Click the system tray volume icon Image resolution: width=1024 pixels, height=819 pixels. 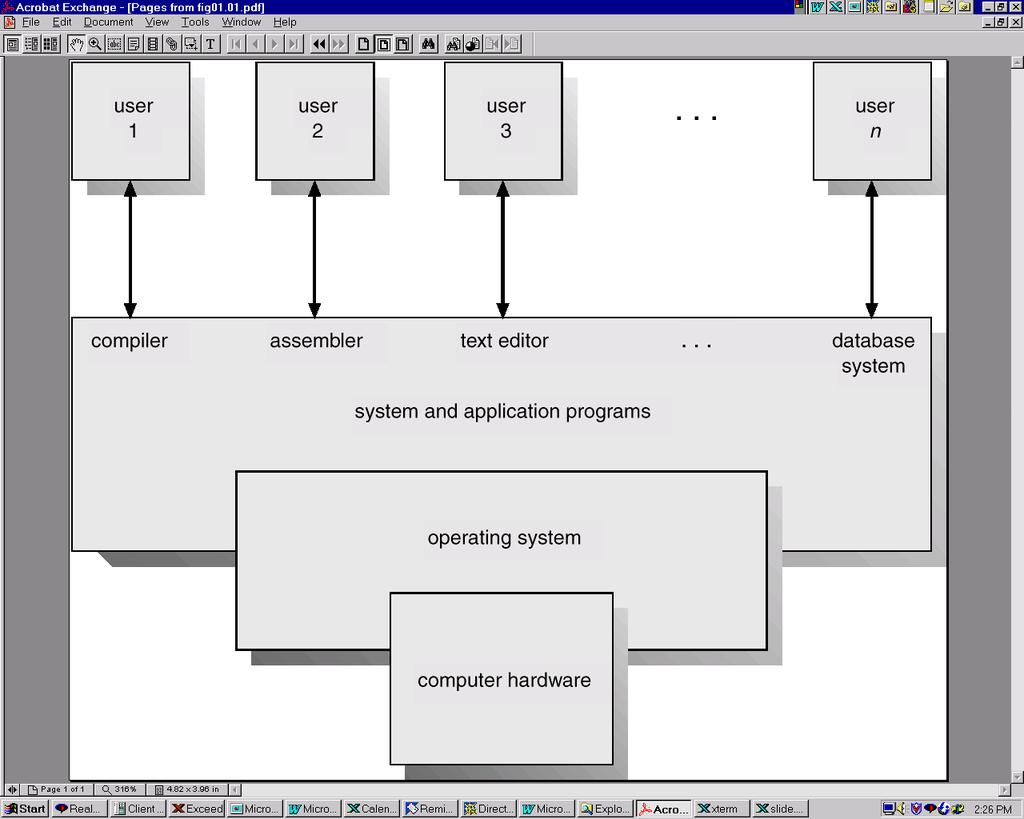coord(902,809)
